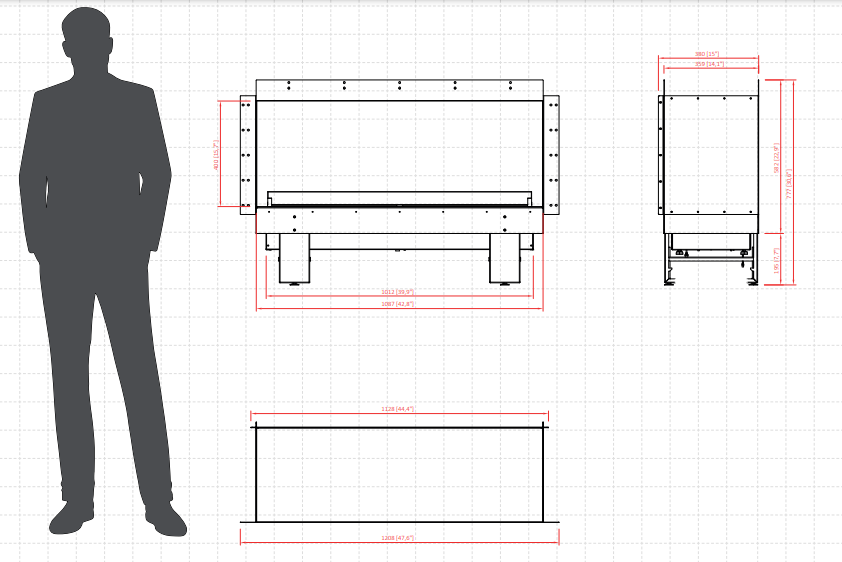842x562 pixels.
Task: Click the 359 [14,1"] depth dimension
Action: tap(709, 64)
